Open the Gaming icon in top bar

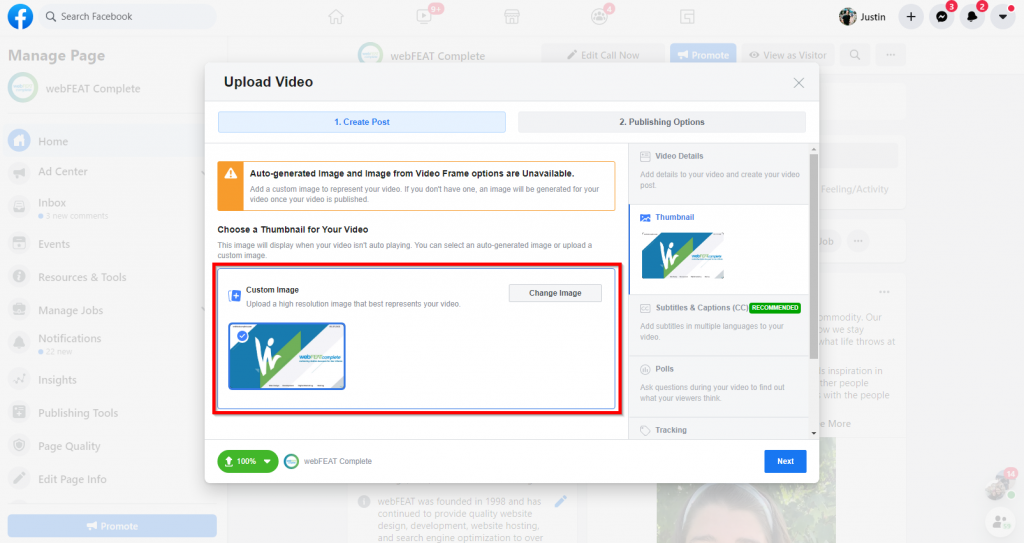(687, 17)
